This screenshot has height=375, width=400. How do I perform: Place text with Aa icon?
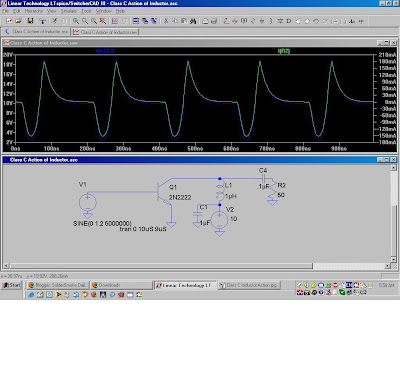(x=352, y=21)
